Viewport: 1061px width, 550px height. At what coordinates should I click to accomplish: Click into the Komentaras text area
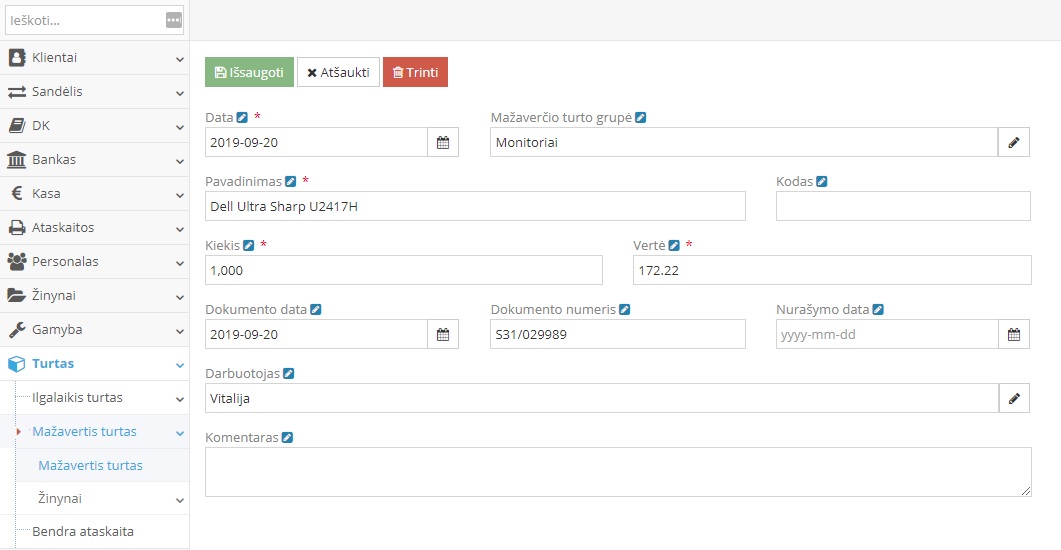click(x=617, y=472)
